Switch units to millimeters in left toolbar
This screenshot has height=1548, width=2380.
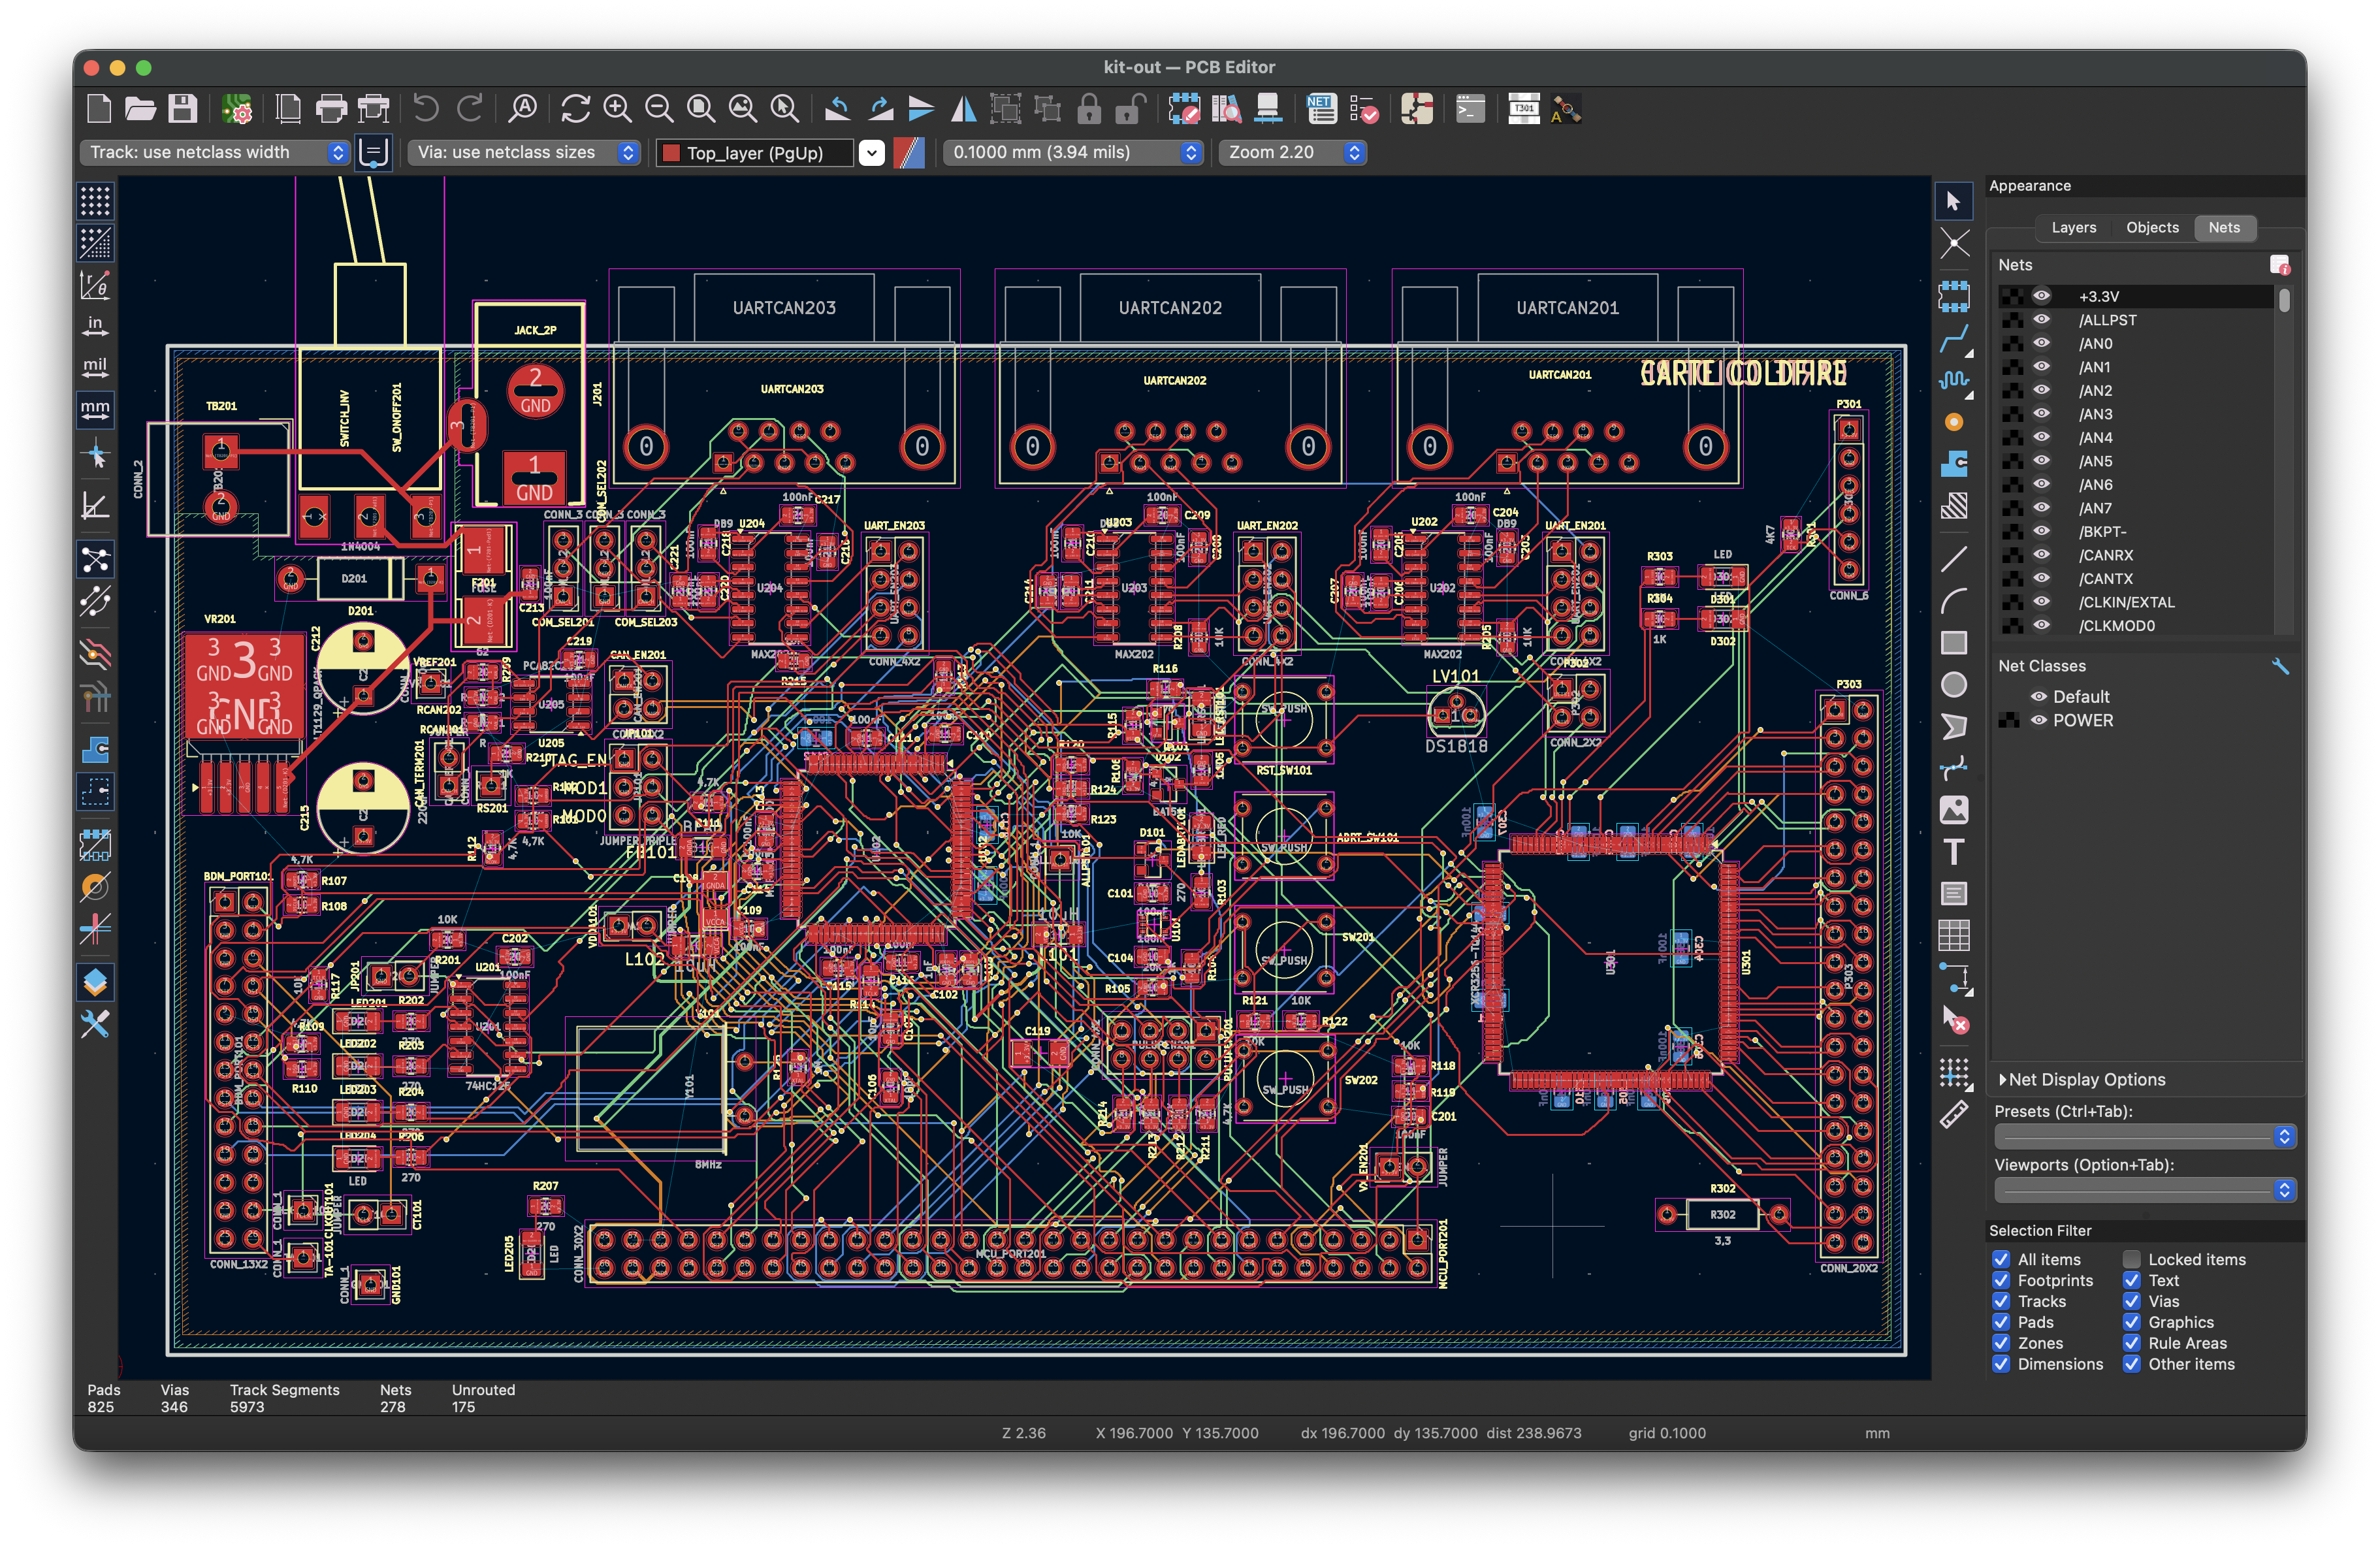[95, 409]
